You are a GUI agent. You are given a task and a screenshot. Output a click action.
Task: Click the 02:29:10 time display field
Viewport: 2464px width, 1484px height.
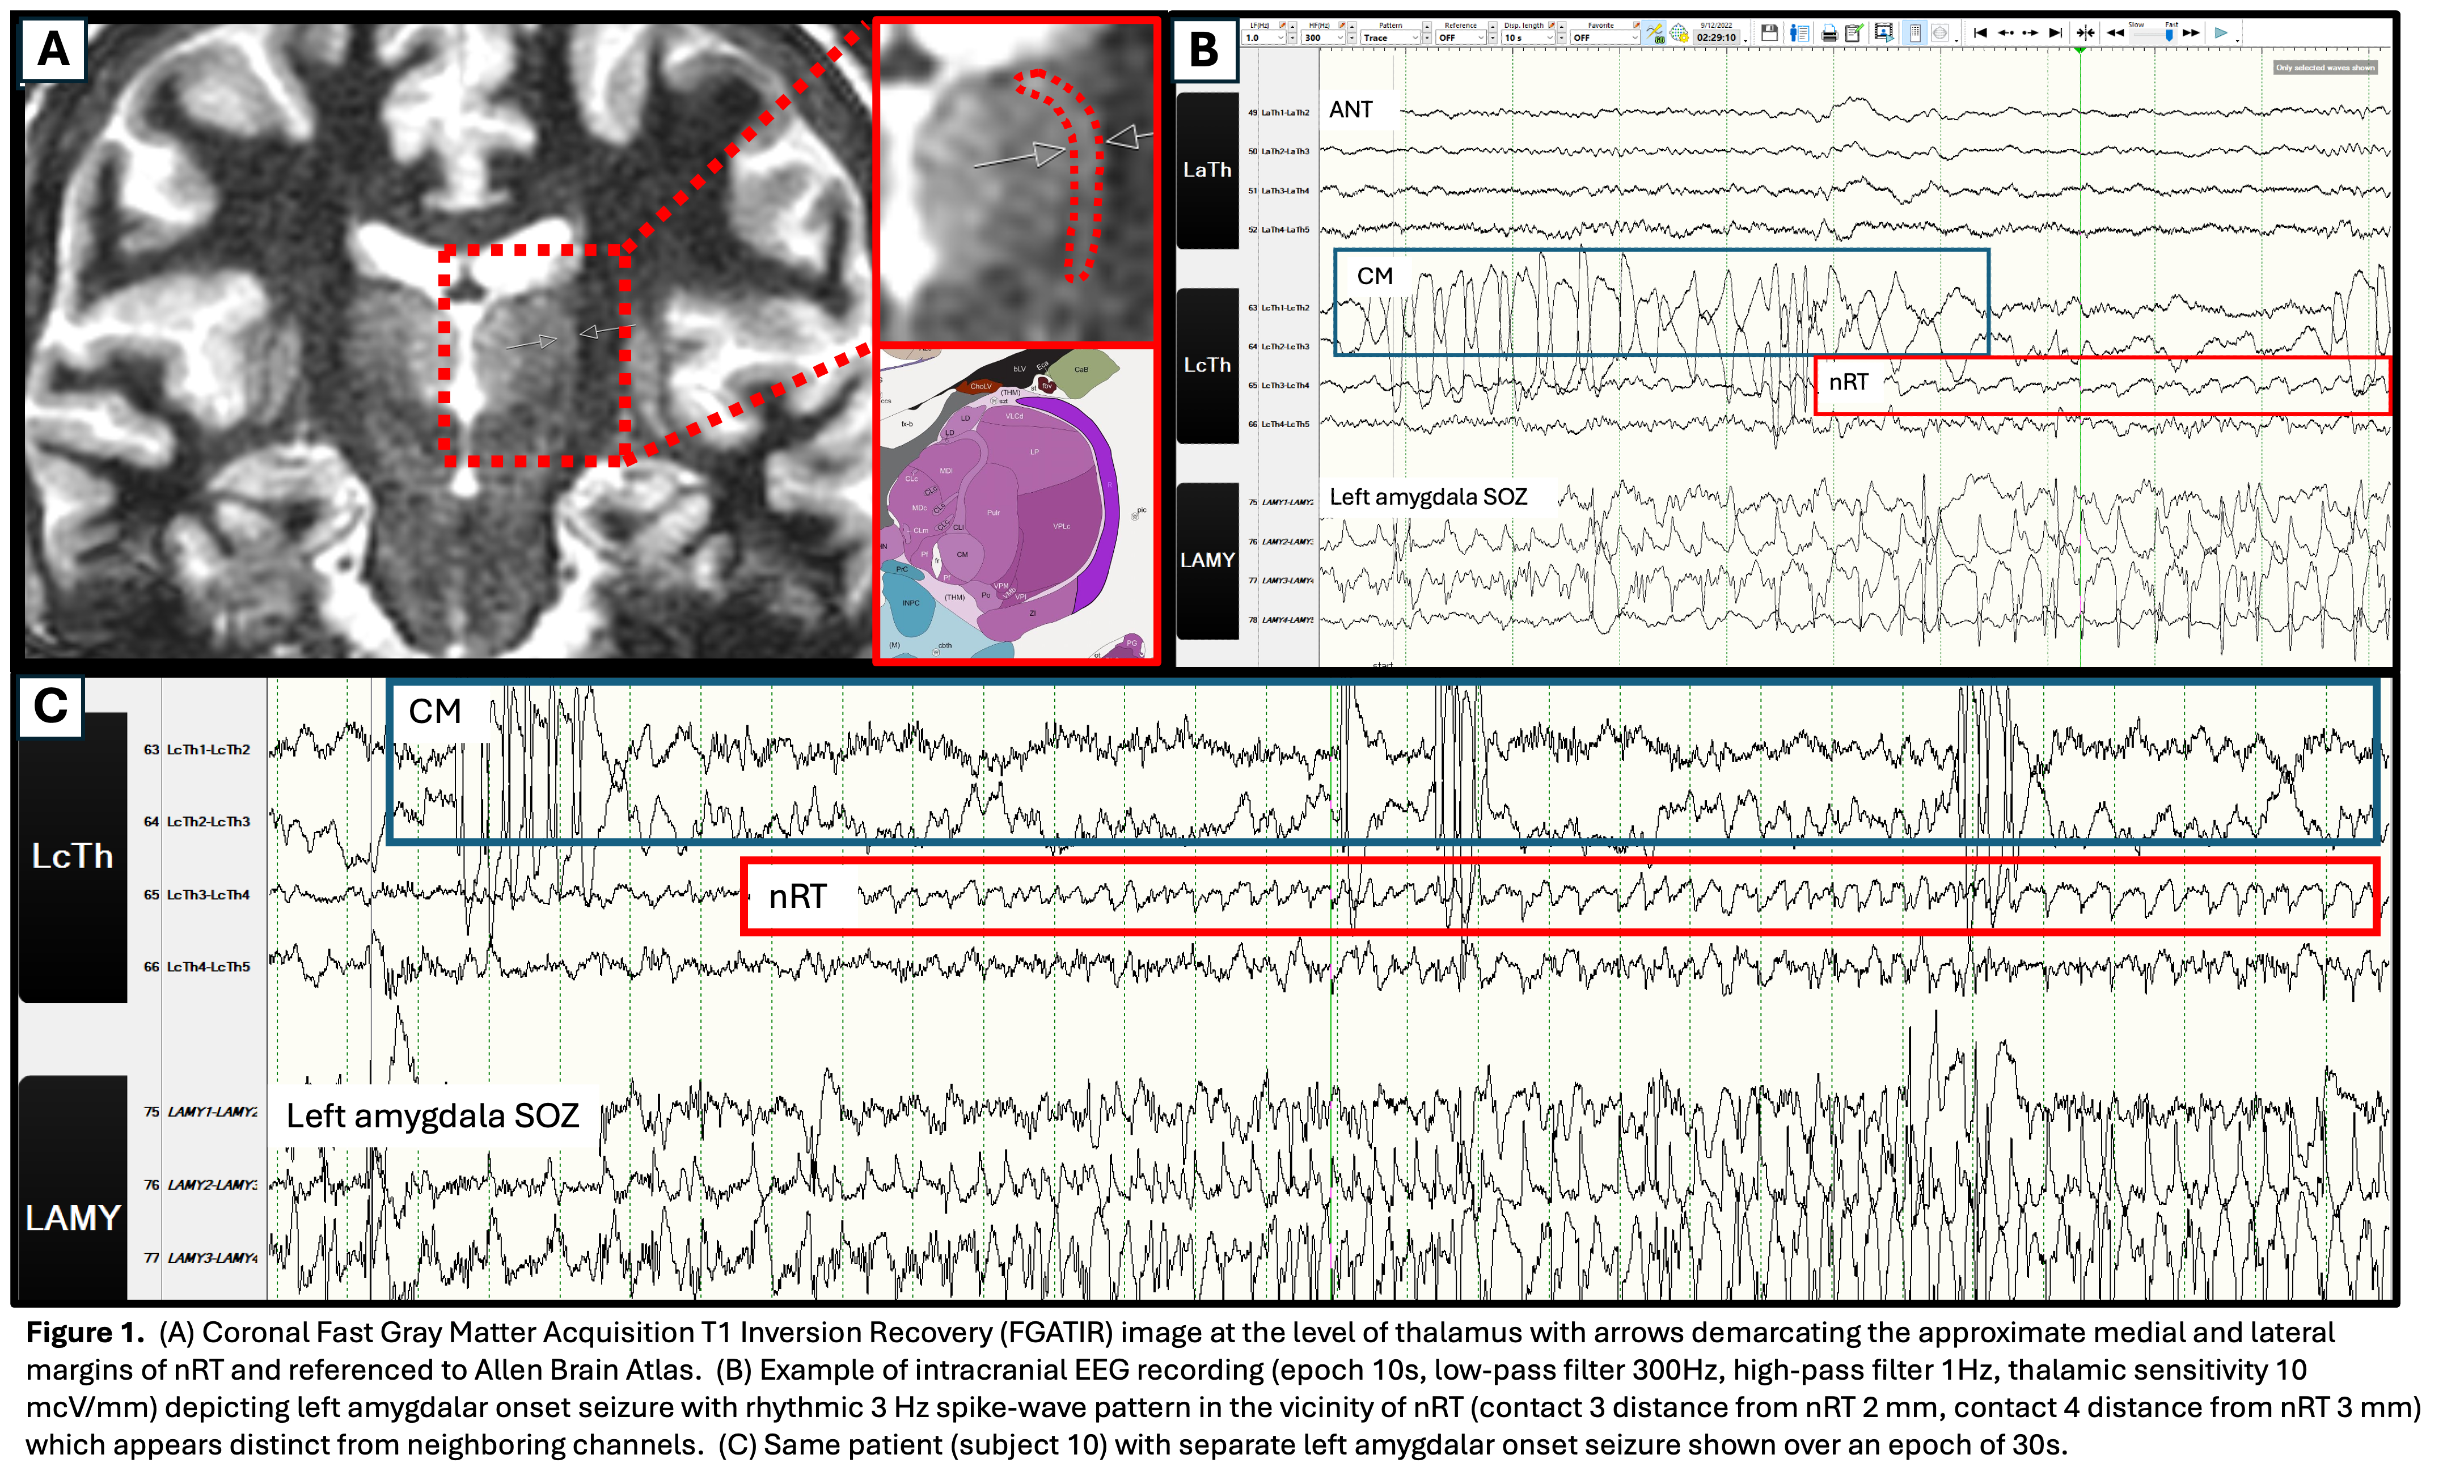coord(1717,38)
